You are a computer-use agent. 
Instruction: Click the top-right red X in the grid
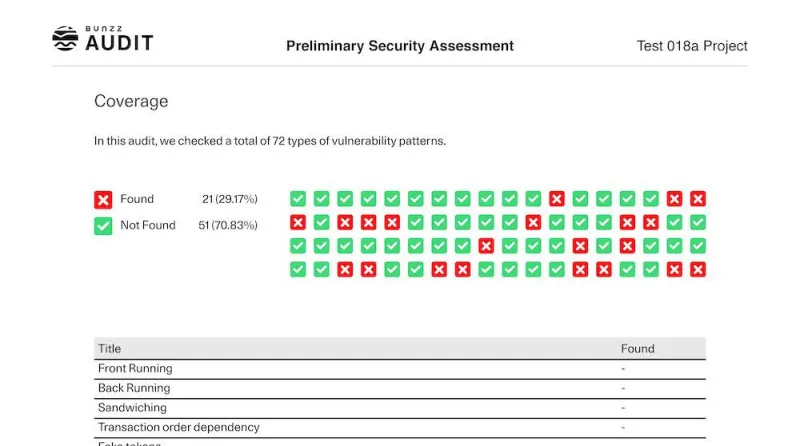click(698, 199)
